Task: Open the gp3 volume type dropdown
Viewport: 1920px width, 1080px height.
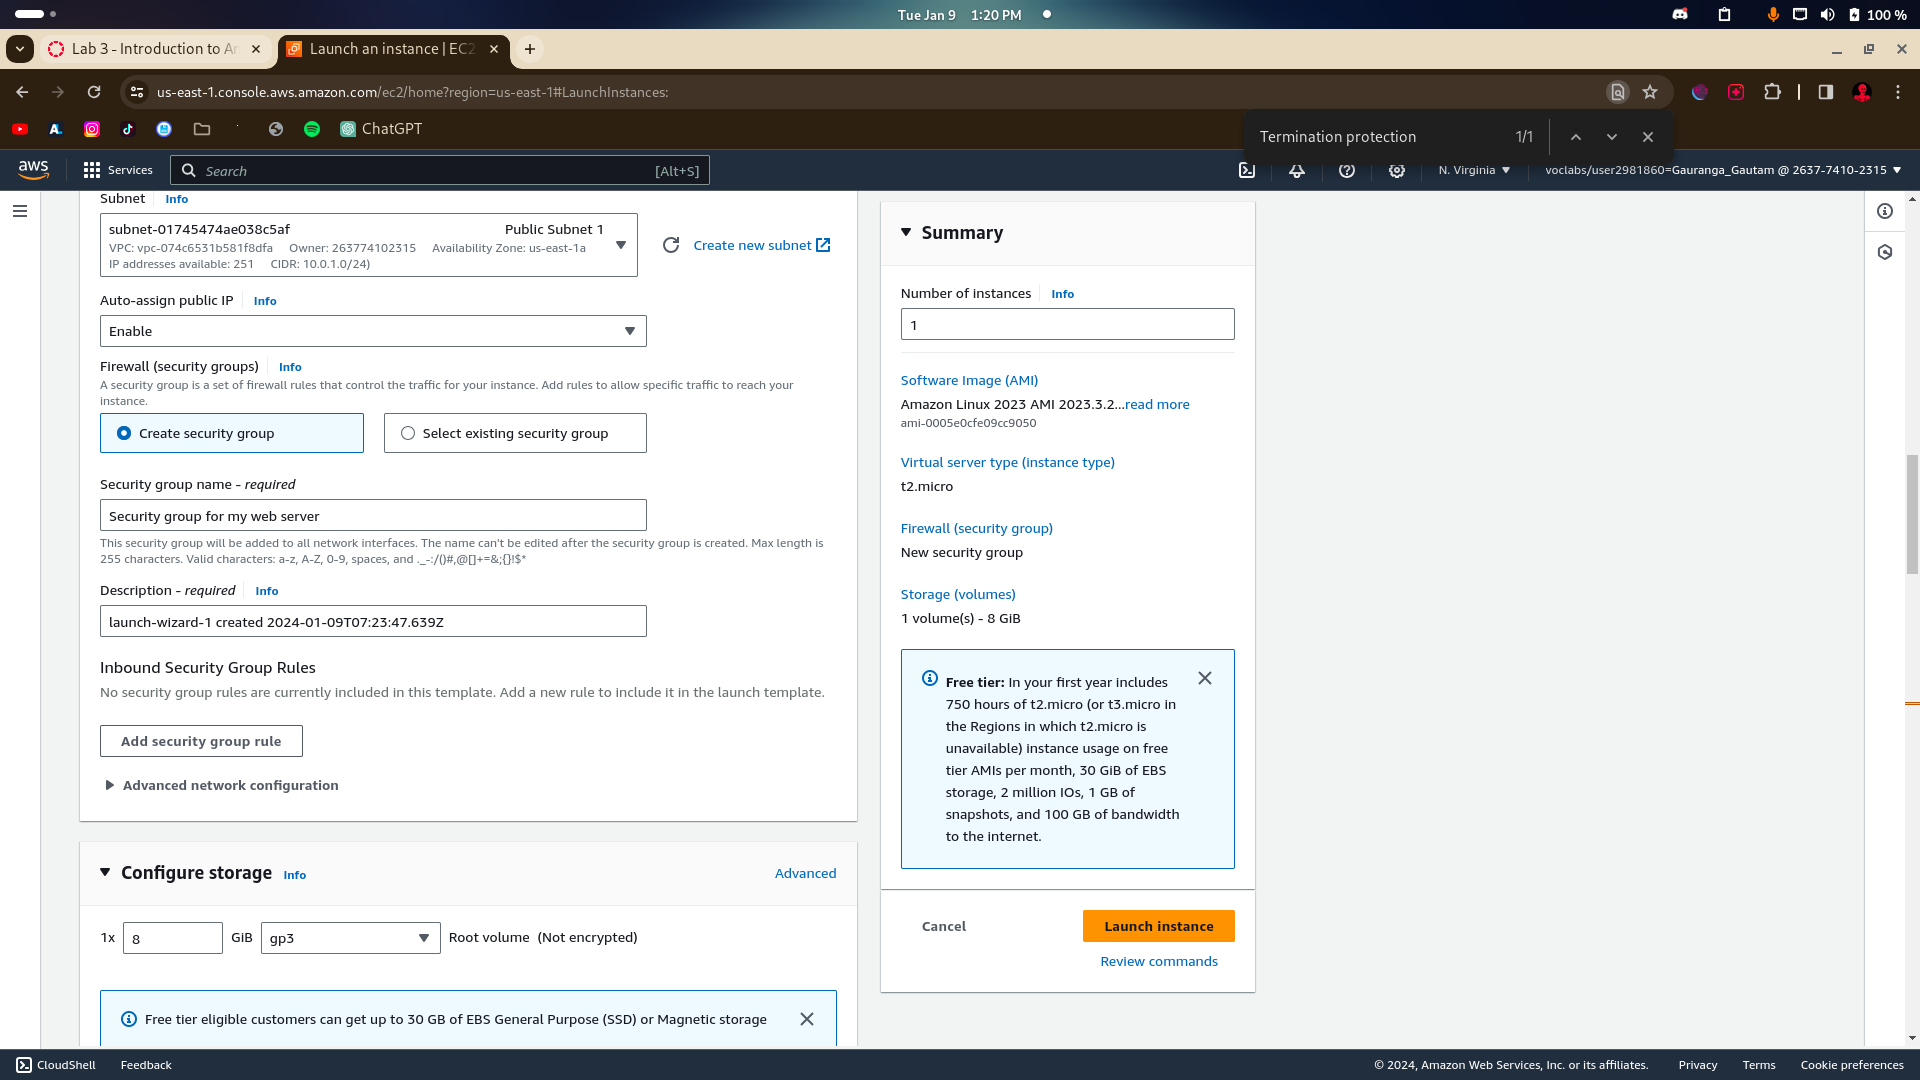Action: click(x=350, y=938)
